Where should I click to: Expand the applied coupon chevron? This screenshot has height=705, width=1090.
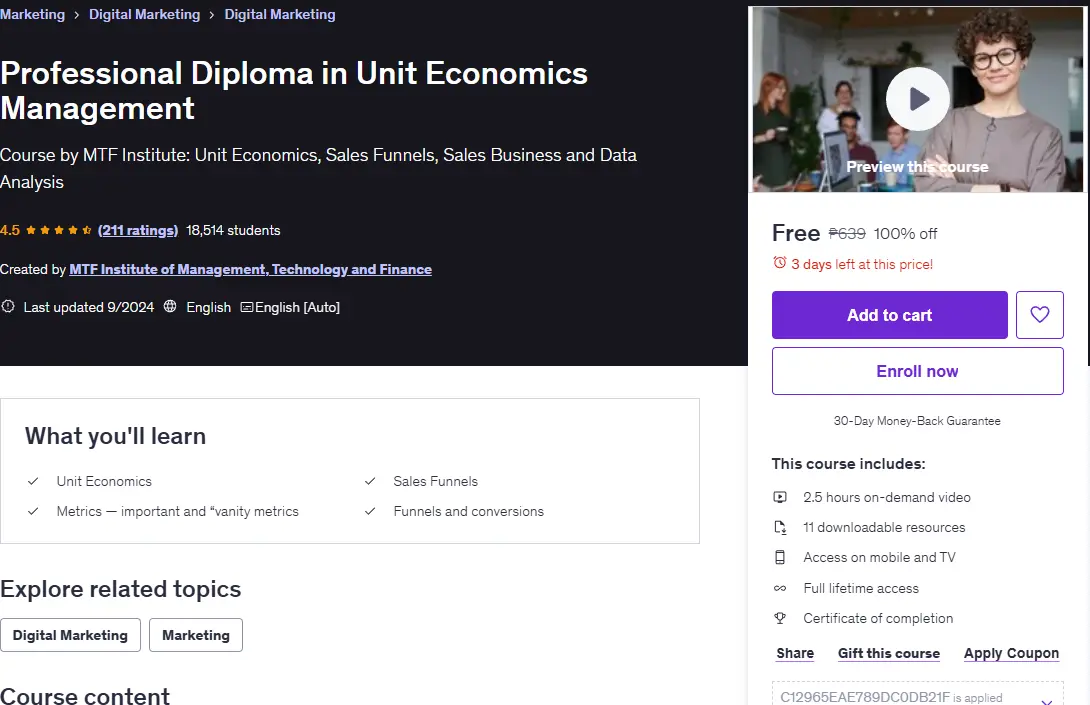[x=1047, y=700]
